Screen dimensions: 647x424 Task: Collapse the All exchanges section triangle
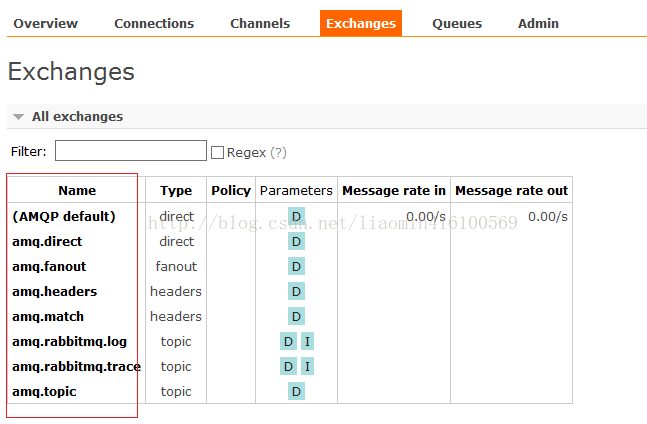(18, 117)
